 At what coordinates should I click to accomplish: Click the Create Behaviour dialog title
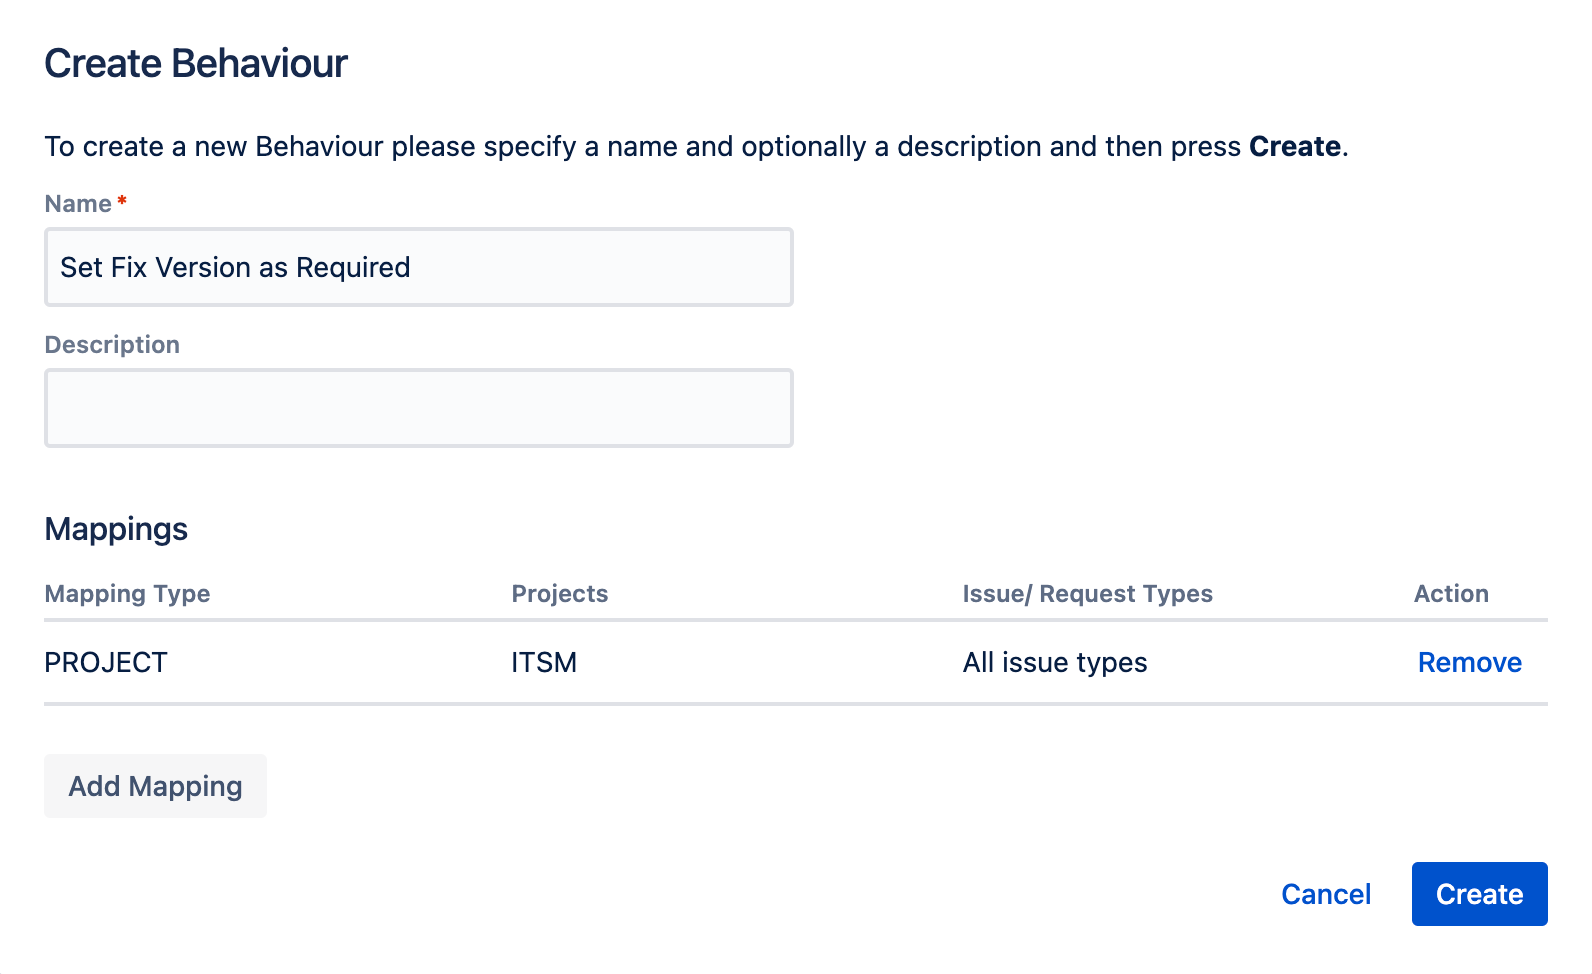[196, 63]
